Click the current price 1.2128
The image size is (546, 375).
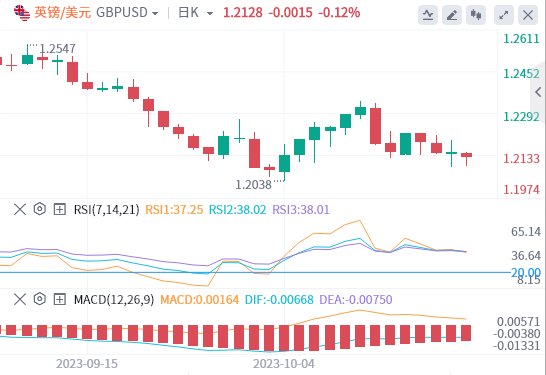pyautogui.click(x=243, y=13)
